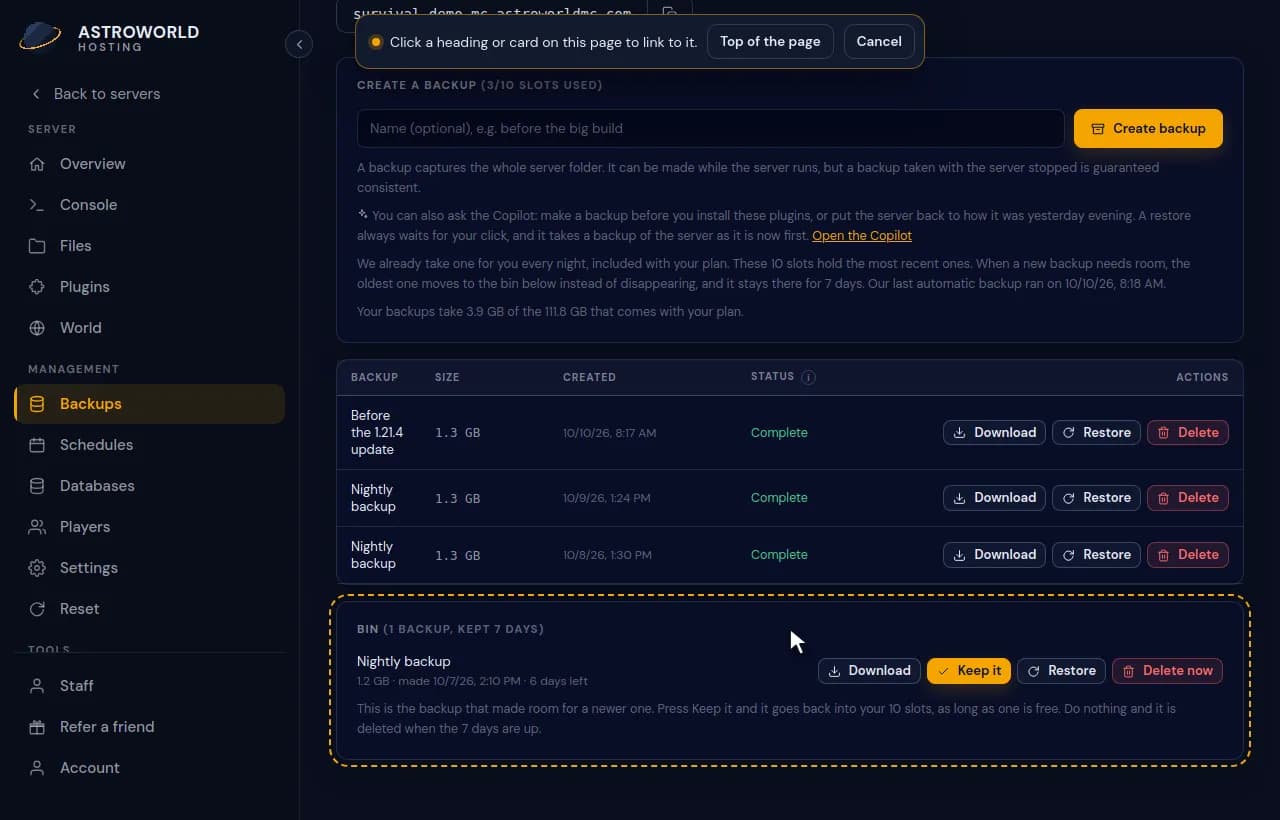The image size is (1280, 820).
Task: Focus the backup name input field
Action: pyautogui.click(x=710, y=128)
